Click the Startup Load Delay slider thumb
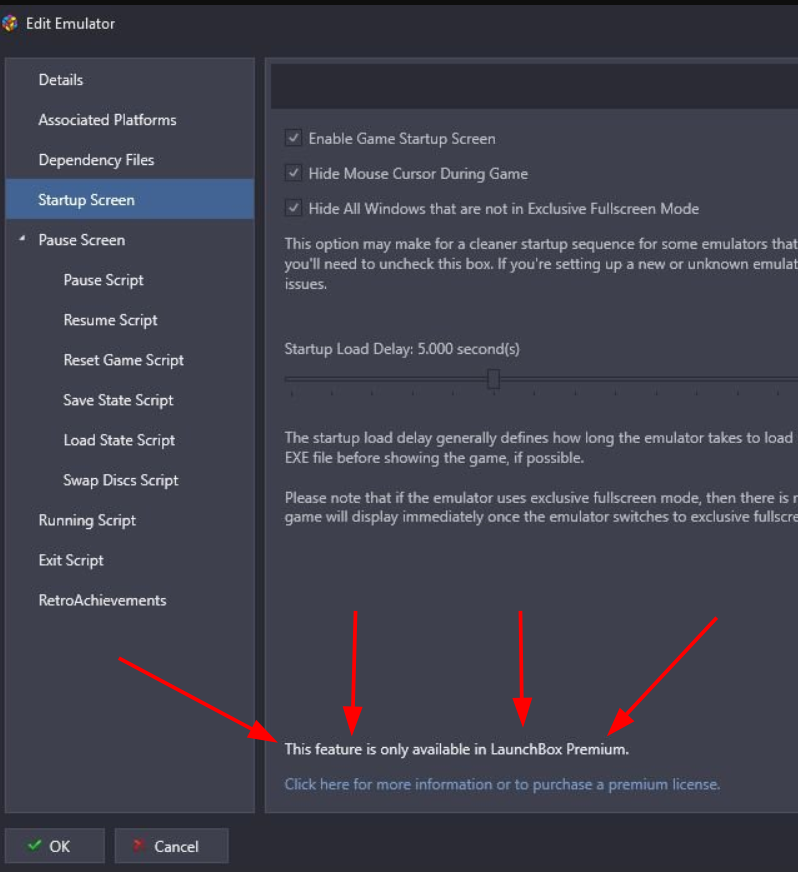Viewport: 798px width, 872px height. tap(493, 379)
